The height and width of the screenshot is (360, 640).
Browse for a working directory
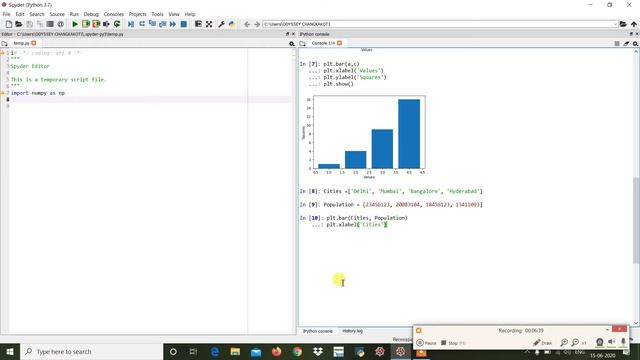pos(623,24)
